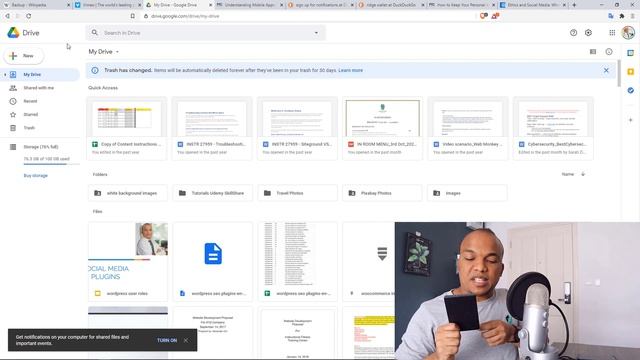Close the notifications toast popup

click(x=186, y=340)
